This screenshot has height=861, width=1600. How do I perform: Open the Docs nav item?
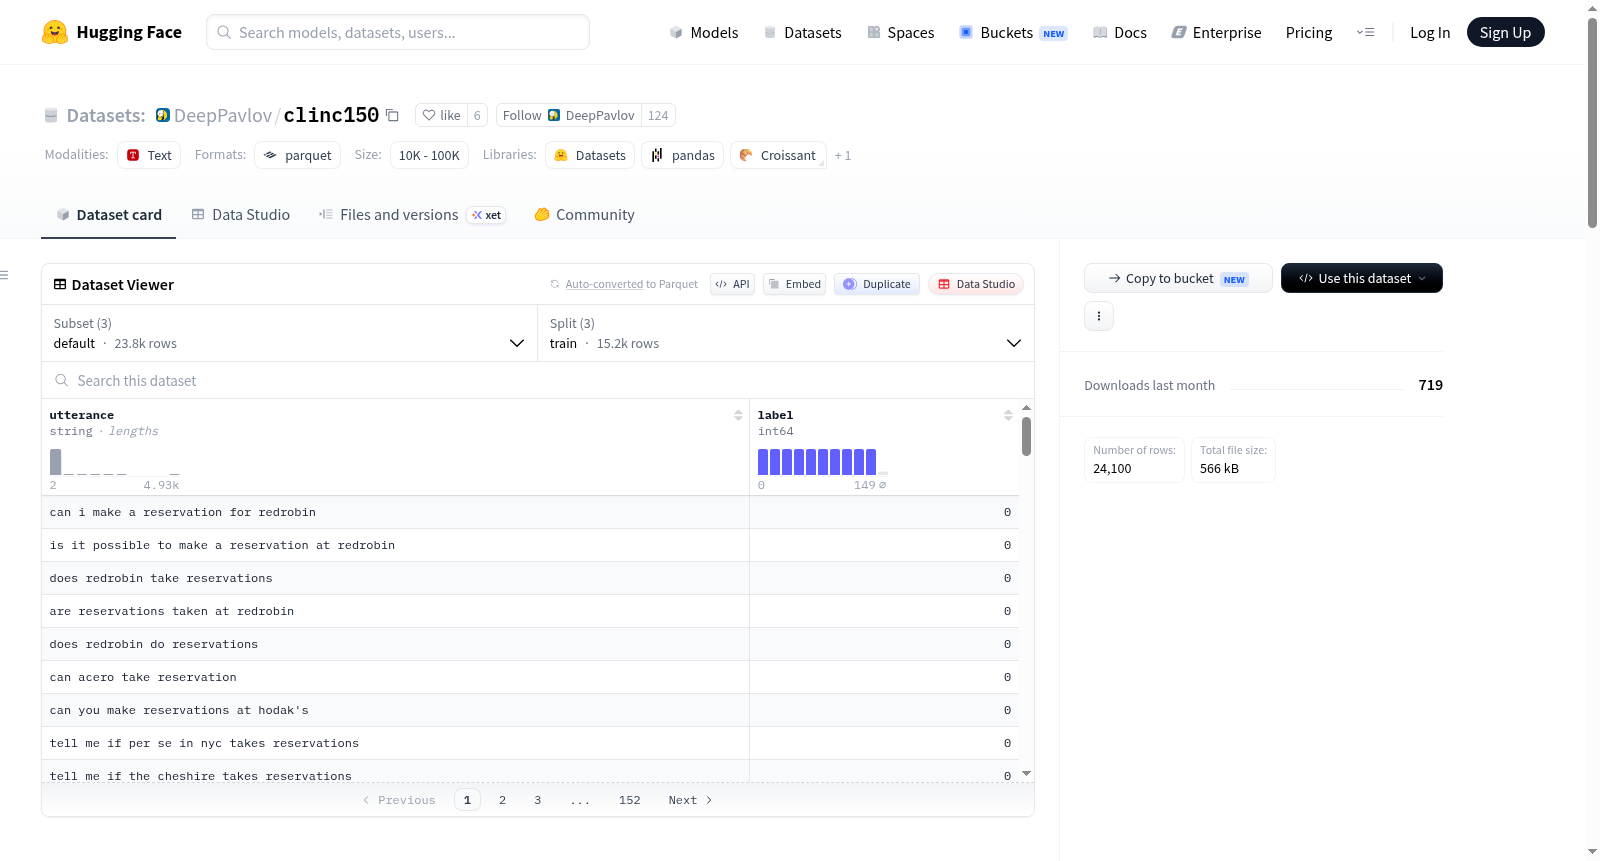[x=1119, y=33]
